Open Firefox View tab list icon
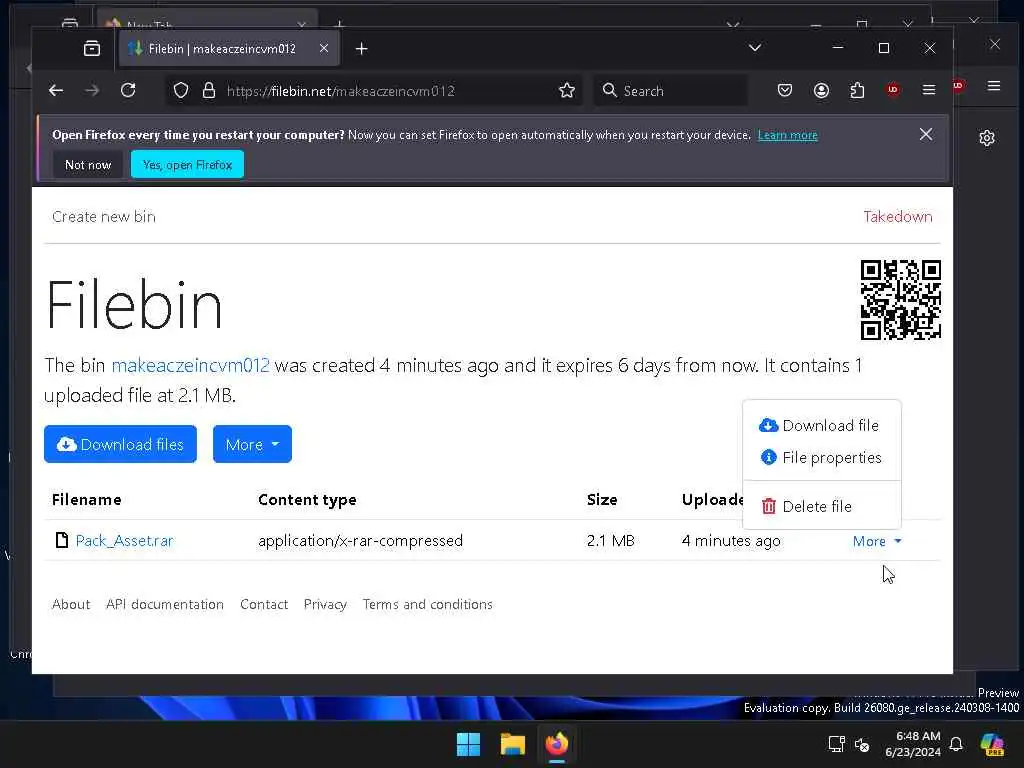The height and width of the screenshot is (768, 1024). (92, 48)
